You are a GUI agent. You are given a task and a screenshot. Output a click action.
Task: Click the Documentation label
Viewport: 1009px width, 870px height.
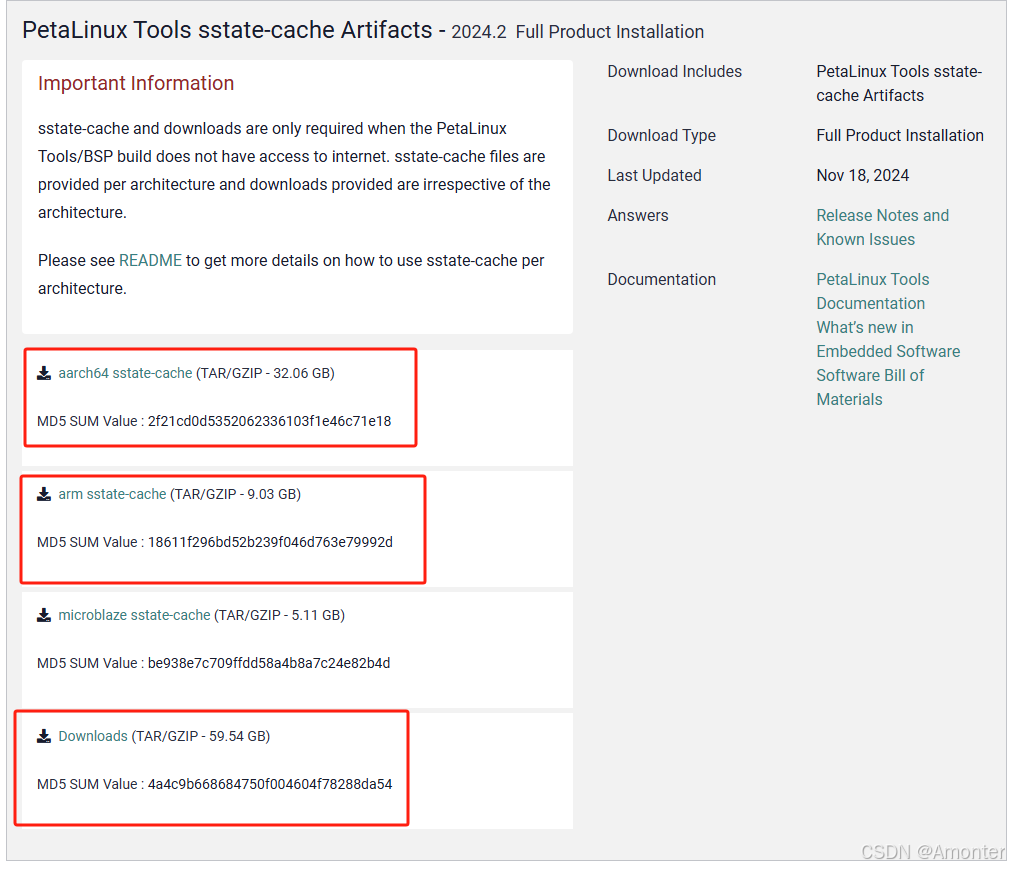coord(662,280)
